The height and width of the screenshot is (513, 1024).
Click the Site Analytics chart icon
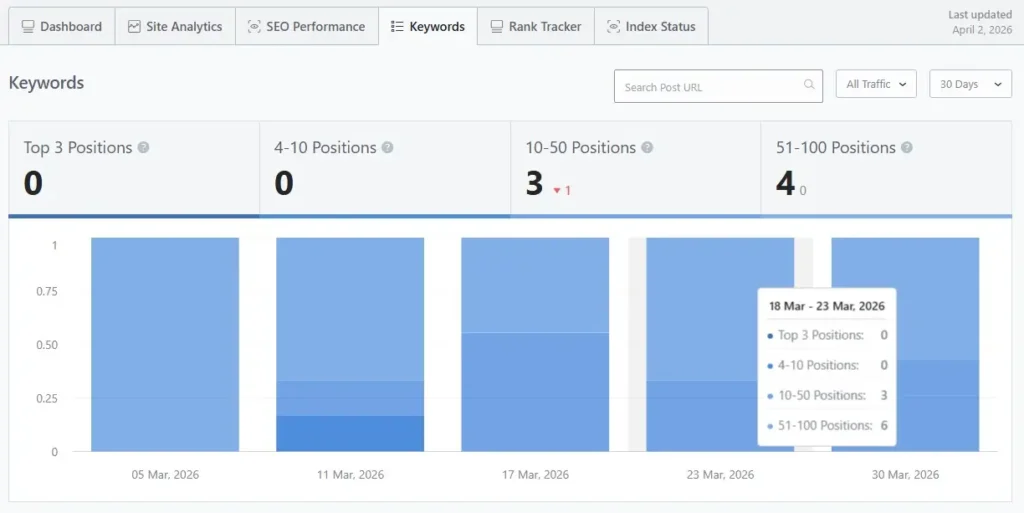(134, 27)
